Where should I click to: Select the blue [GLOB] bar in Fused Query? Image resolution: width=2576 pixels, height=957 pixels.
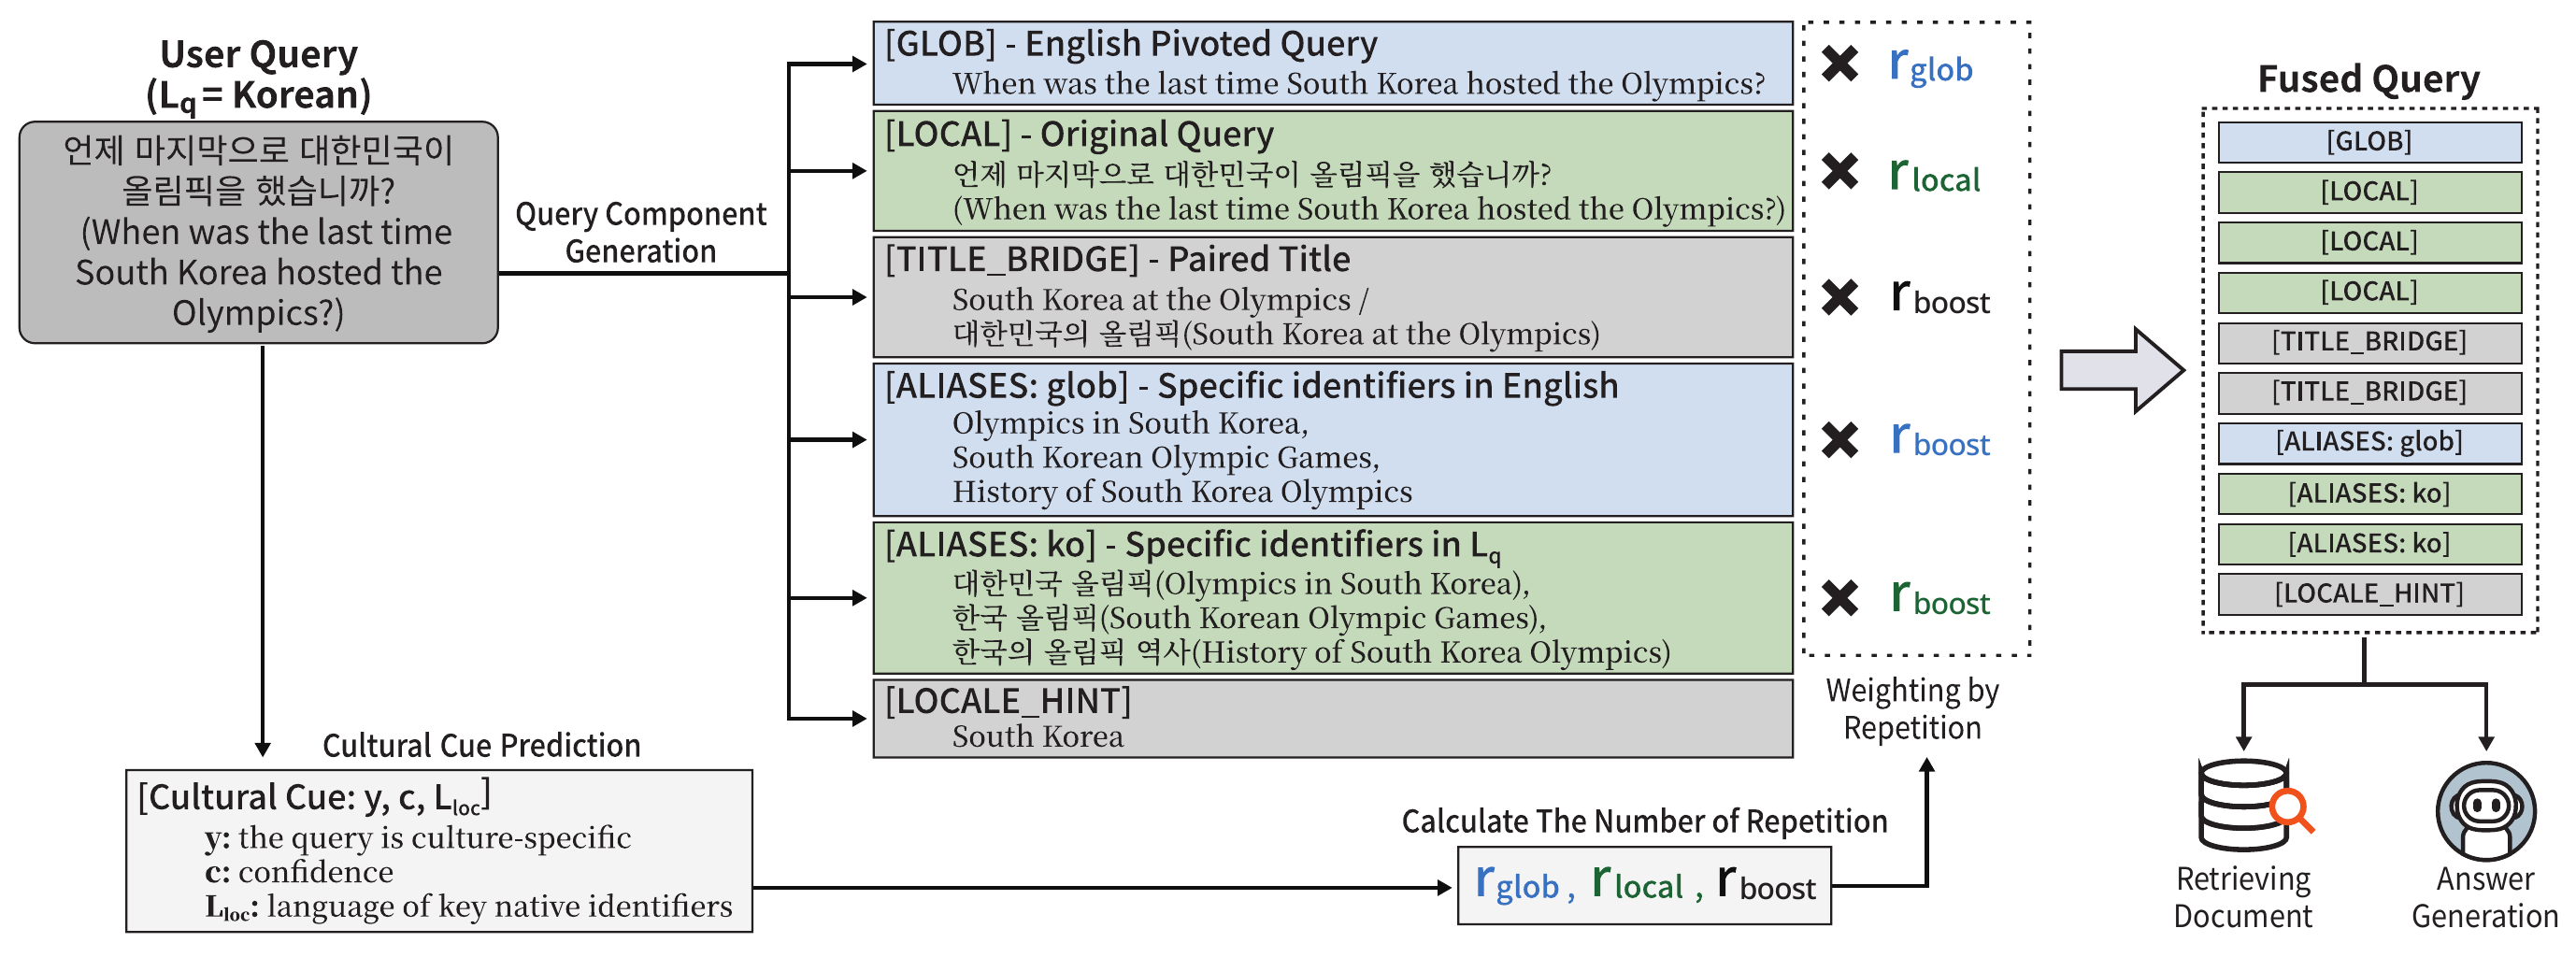click(2368, 142)
